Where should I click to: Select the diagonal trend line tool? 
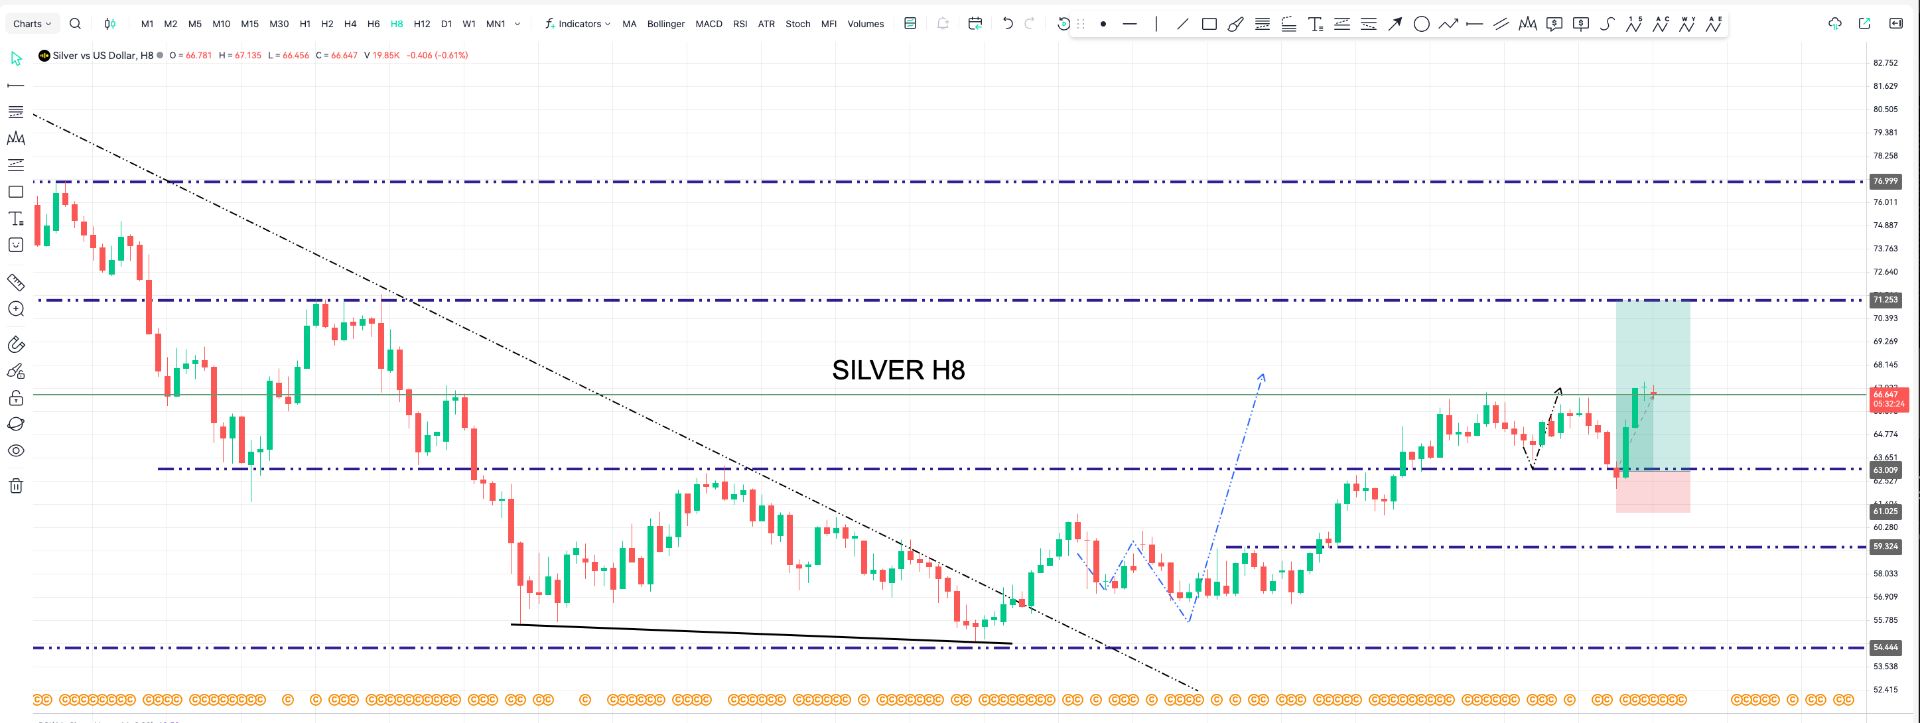click(x=1182, y=24)
